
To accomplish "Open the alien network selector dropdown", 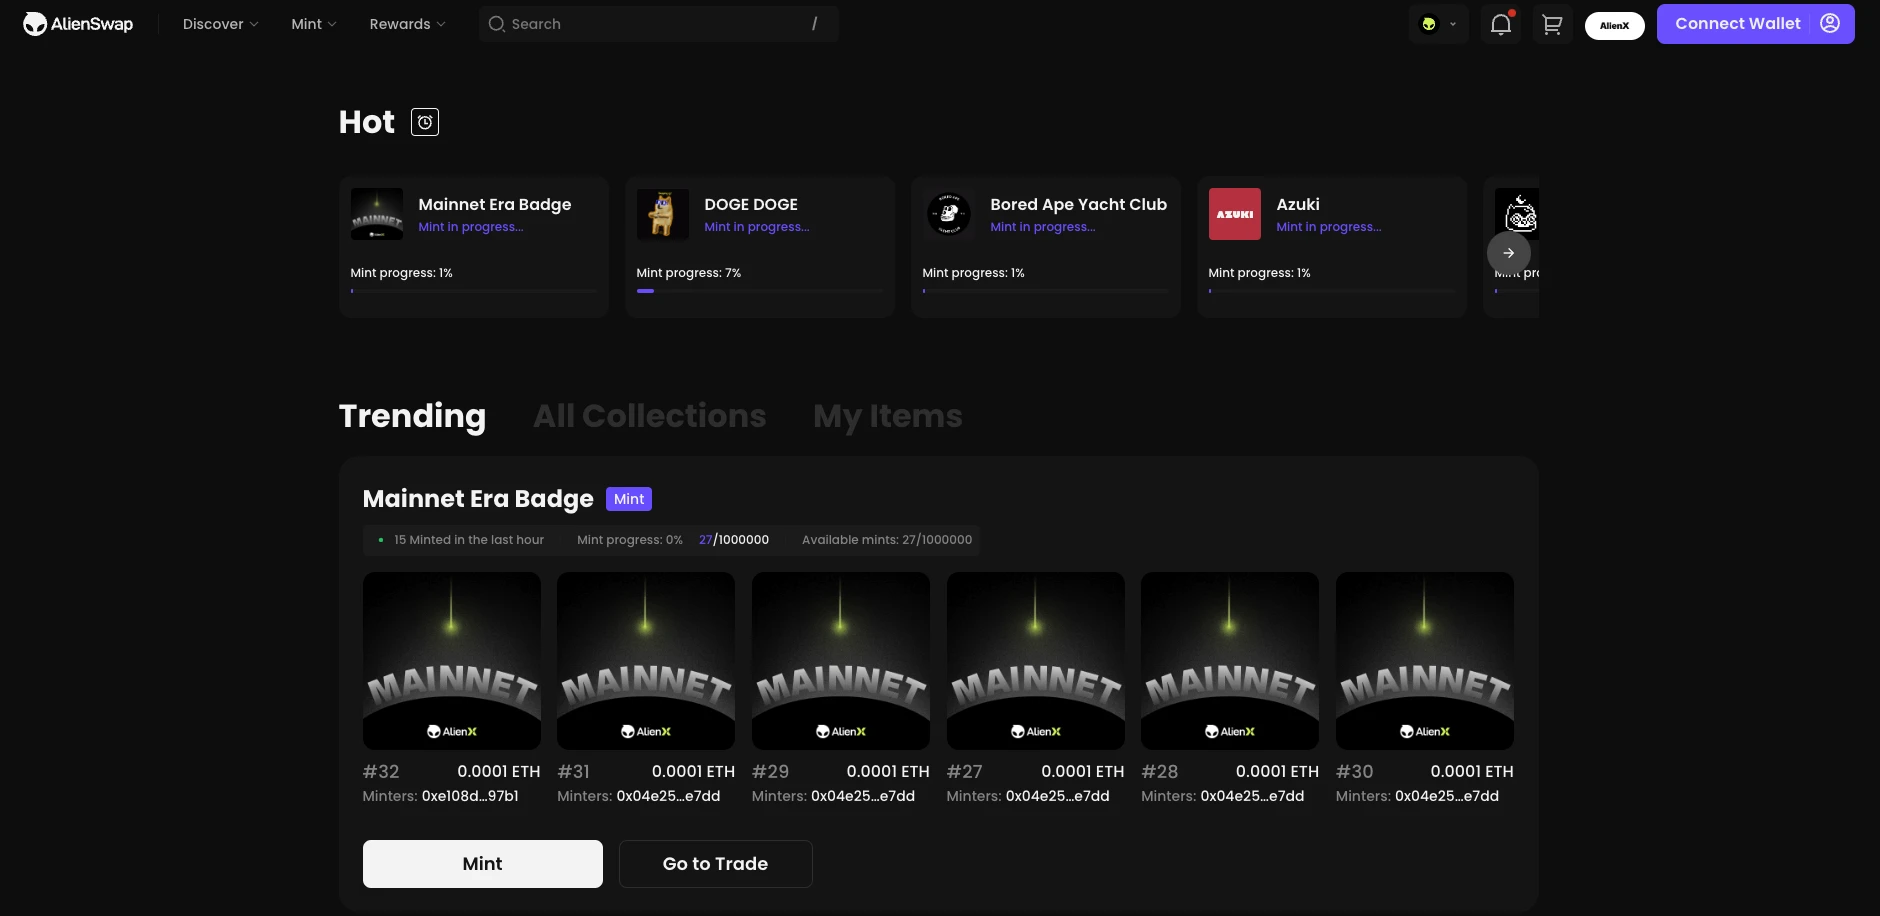I will point(1438,24).
